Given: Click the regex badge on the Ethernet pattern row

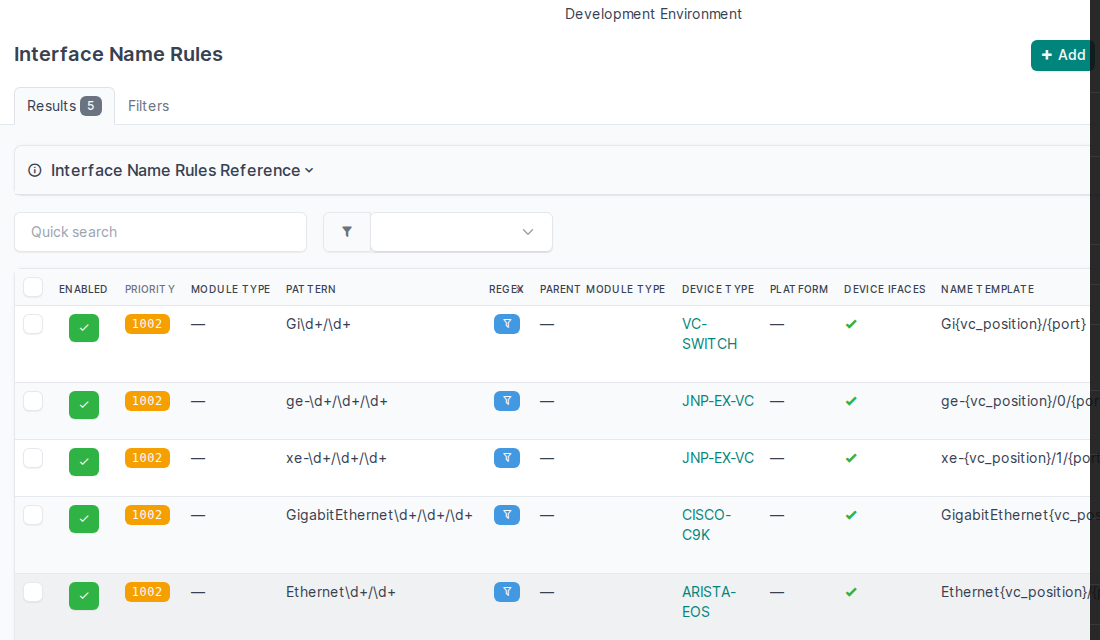Looking at the screenshot, I should click(x=507, y=592).
